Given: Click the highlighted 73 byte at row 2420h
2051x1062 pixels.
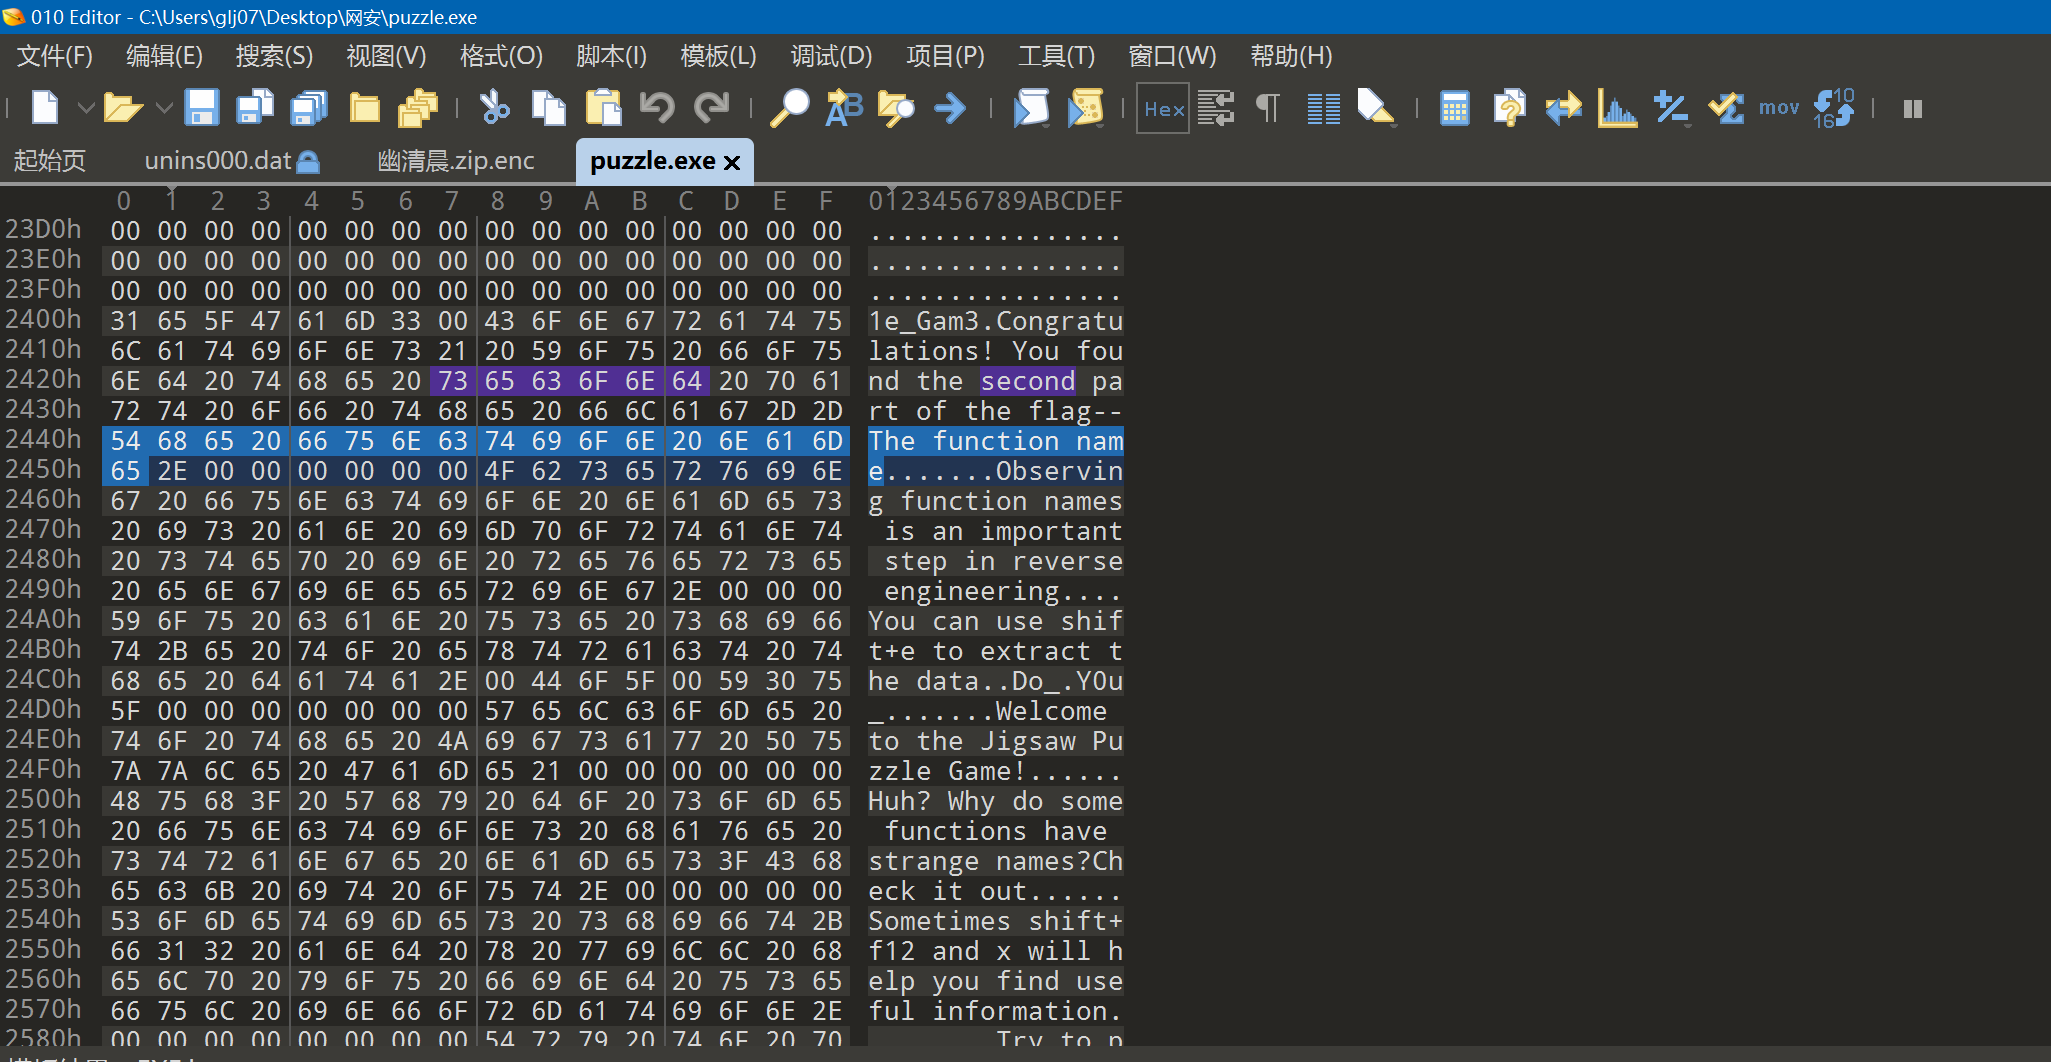Looking at the screenshot, I should [452, 381].
